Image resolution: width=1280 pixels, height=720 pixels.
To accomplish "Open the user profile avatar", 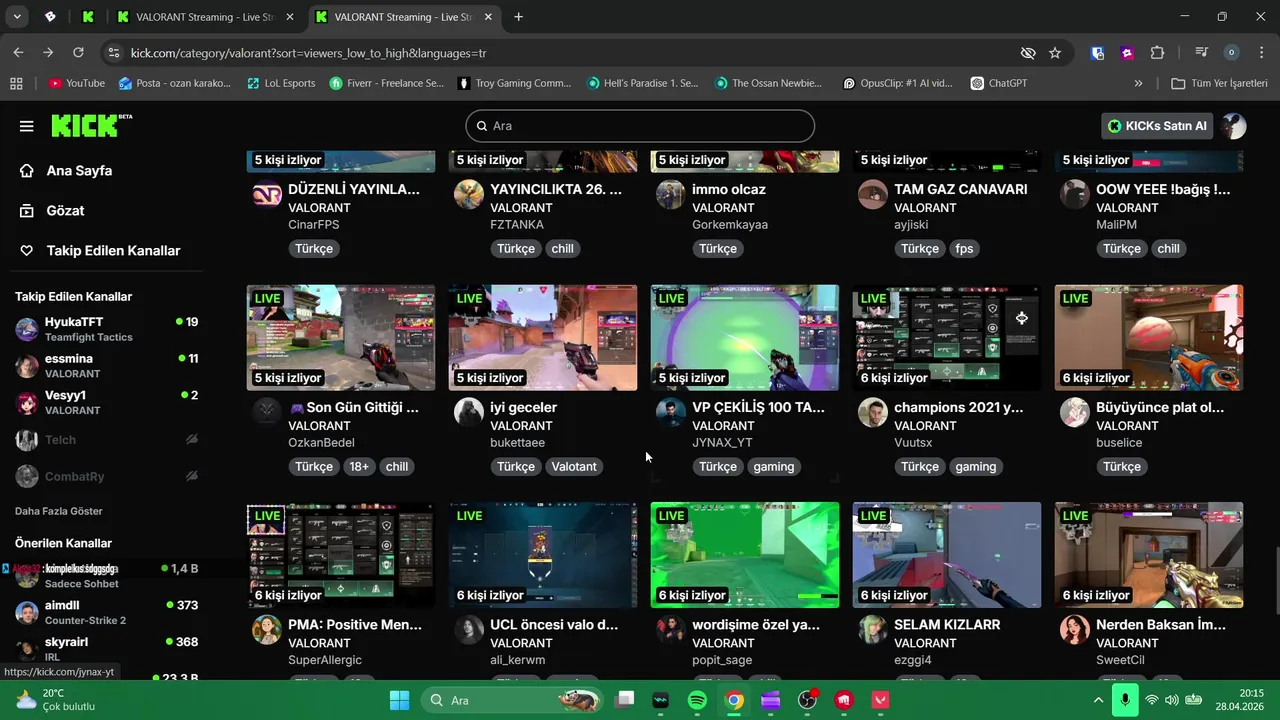I will pyautogui.click(x=1234, y=126).
